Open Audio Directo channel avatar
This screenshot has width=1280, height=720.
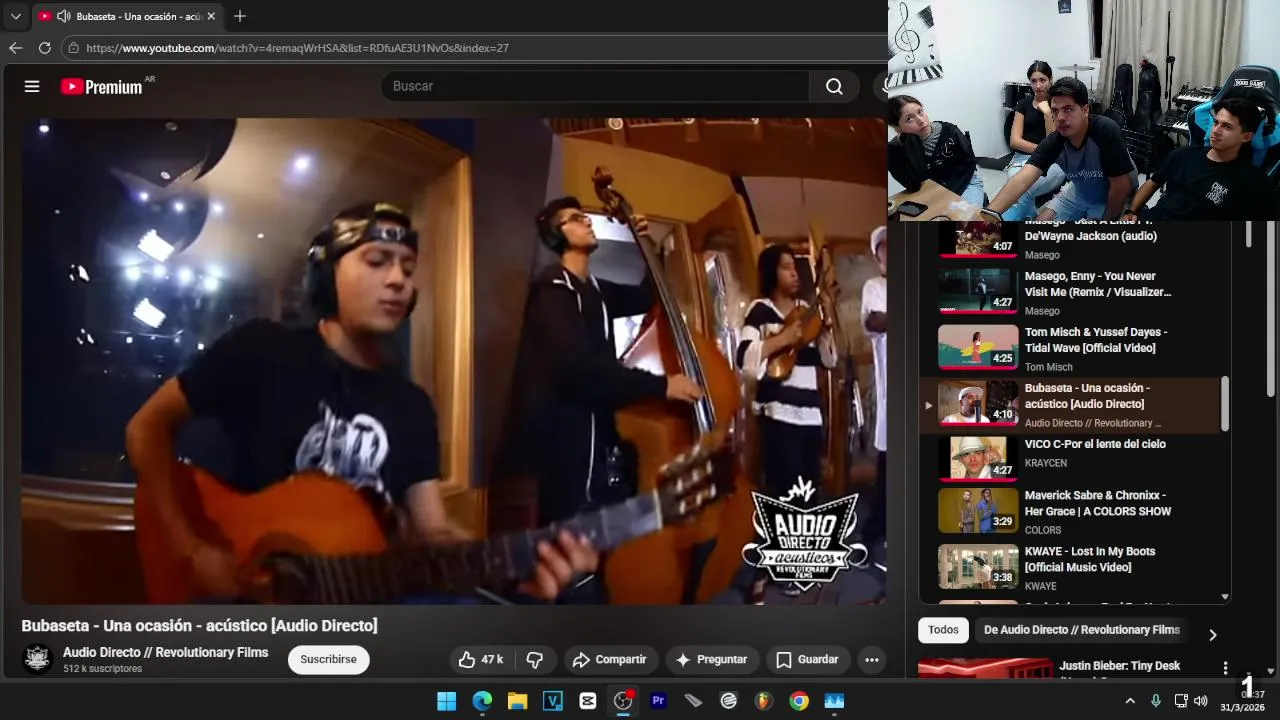(x=38, y=659)
